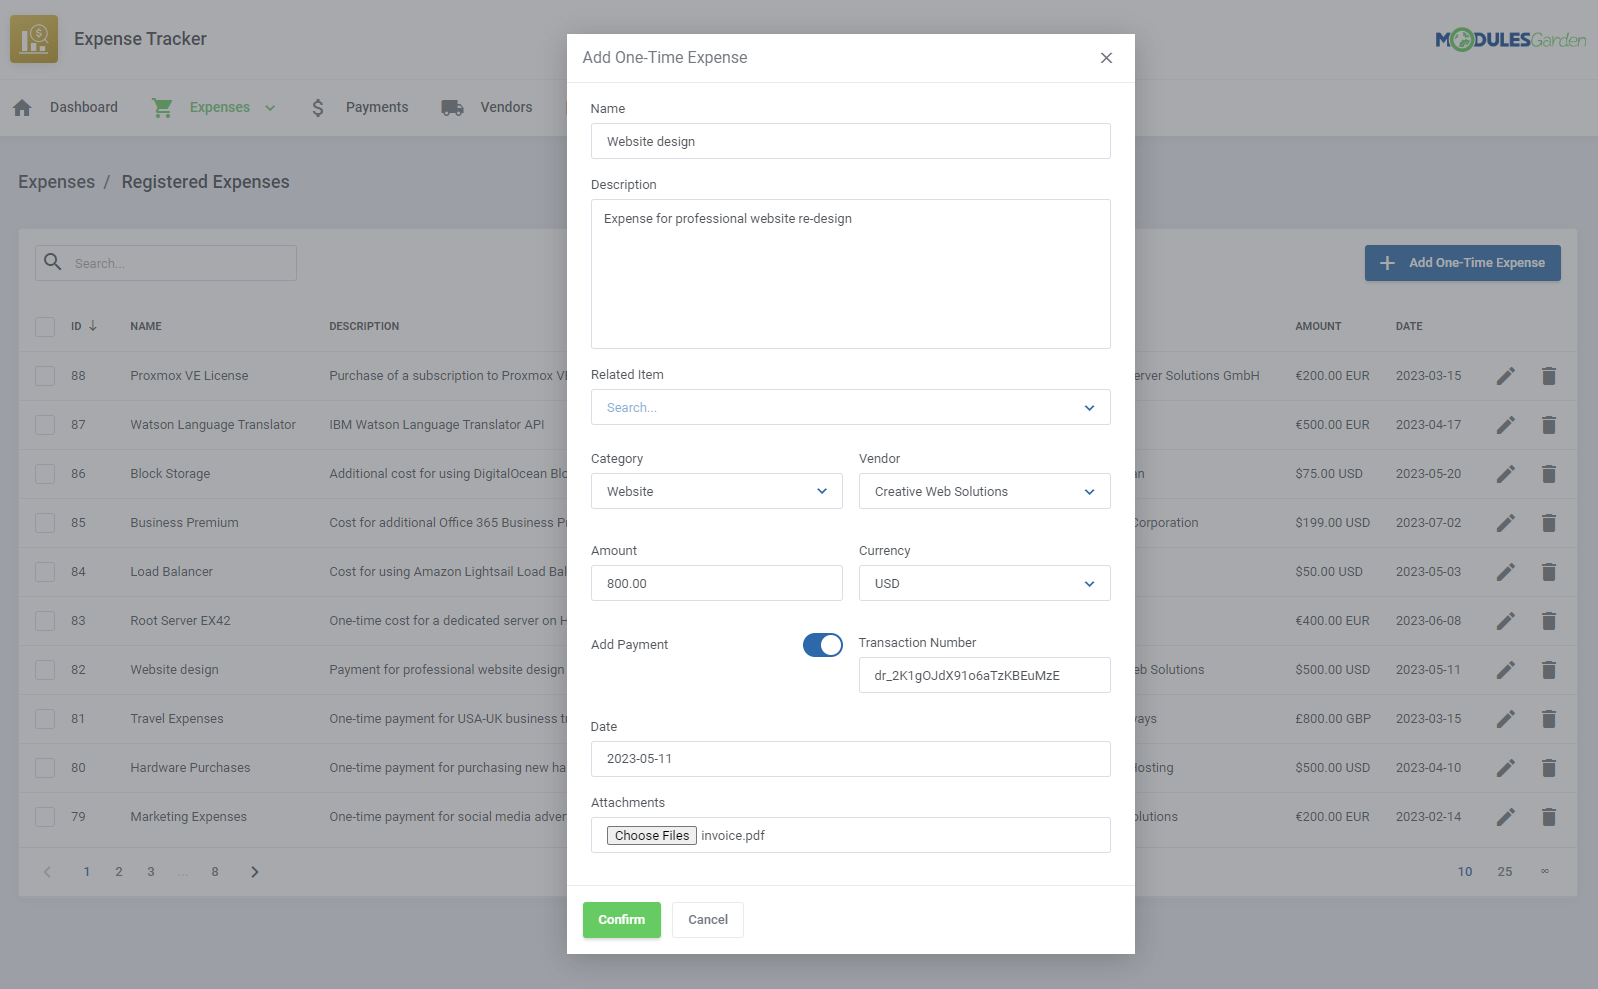Click the Expense Tracker logo icon
The image size is (1598, 989).
[34, 39]
